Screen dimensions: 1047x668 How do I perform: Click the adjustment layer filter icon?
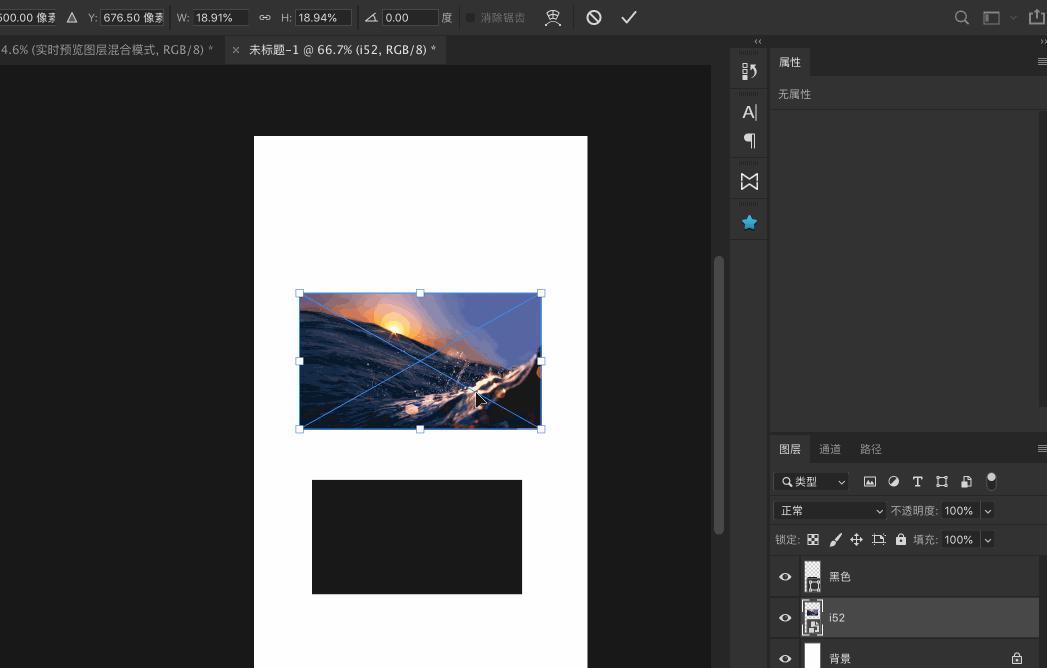point(893,481)
